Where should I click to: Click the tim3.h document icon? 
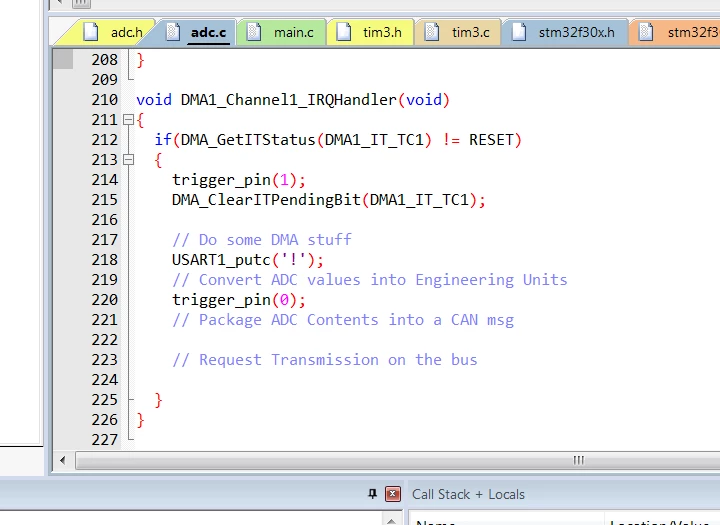(x=343, y=32)
